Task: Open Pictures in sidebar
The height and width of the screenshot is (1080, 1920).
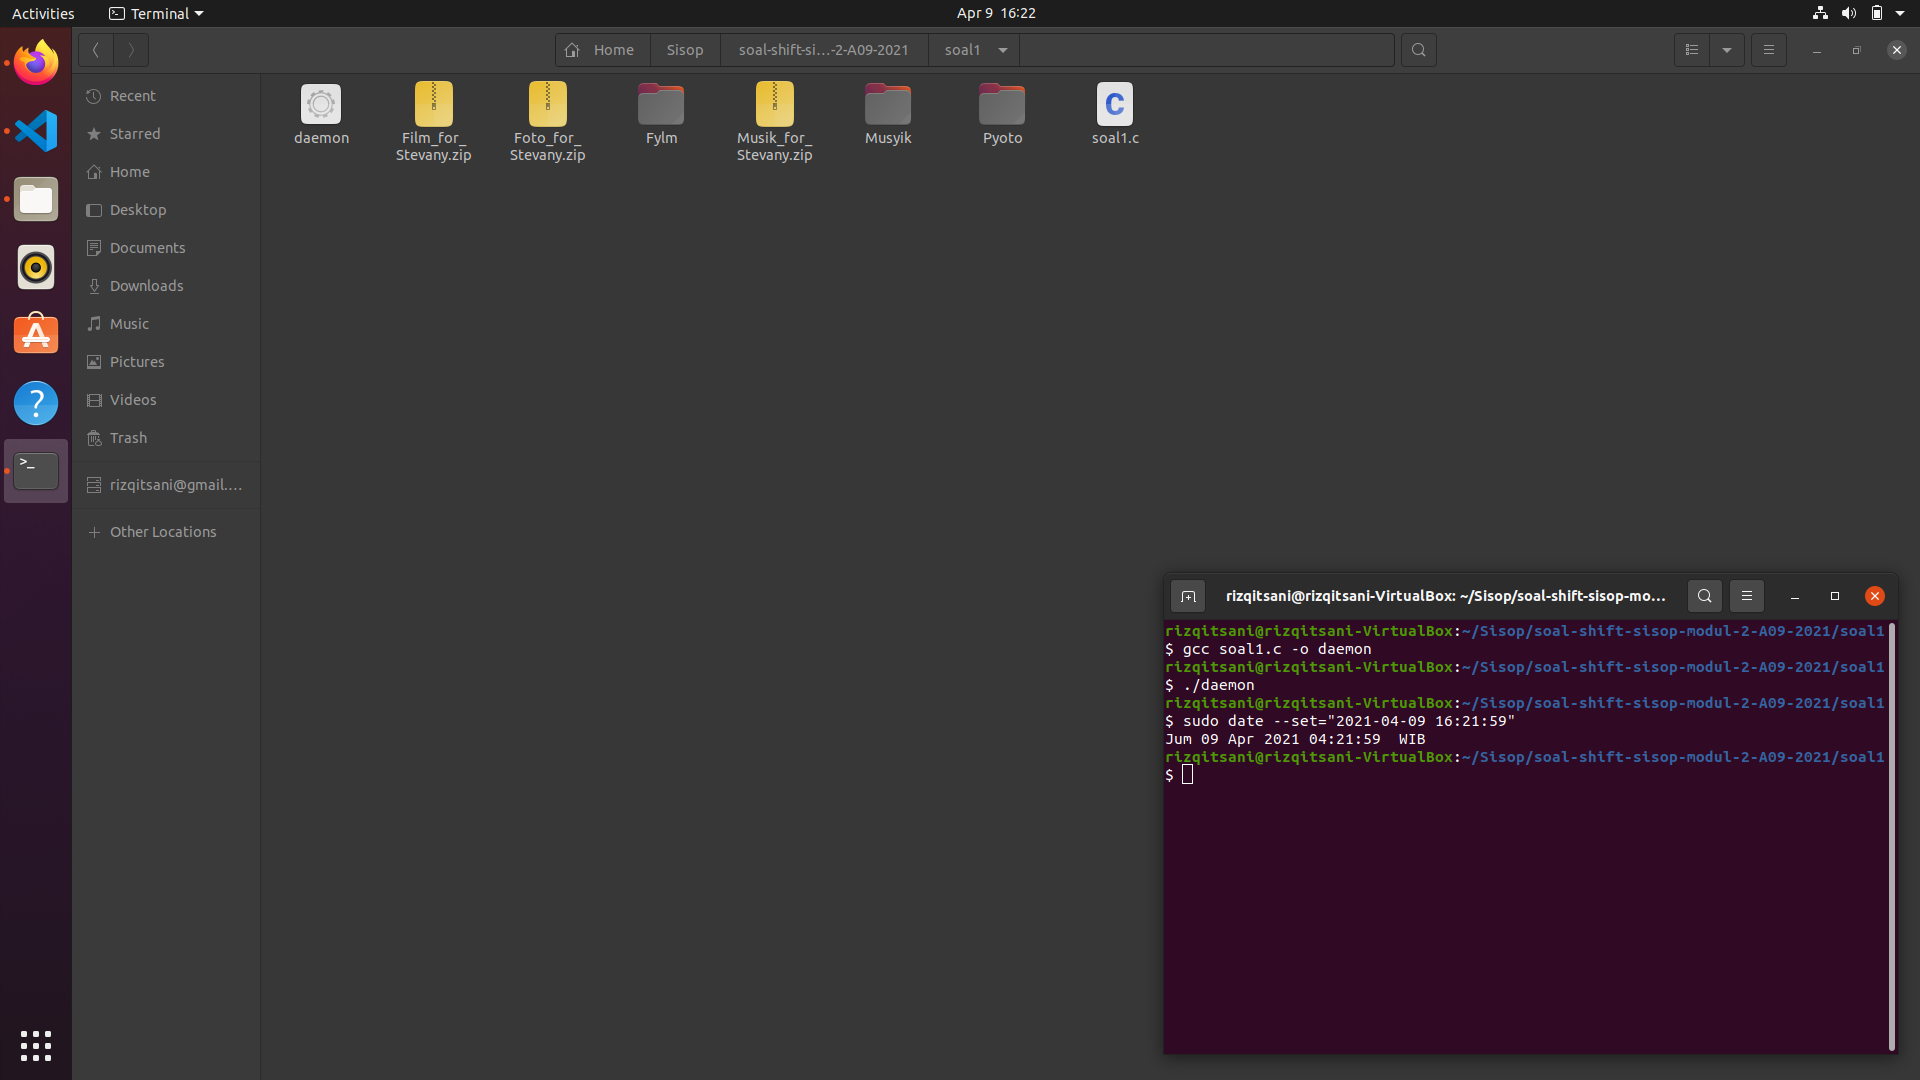Action: 166,362
